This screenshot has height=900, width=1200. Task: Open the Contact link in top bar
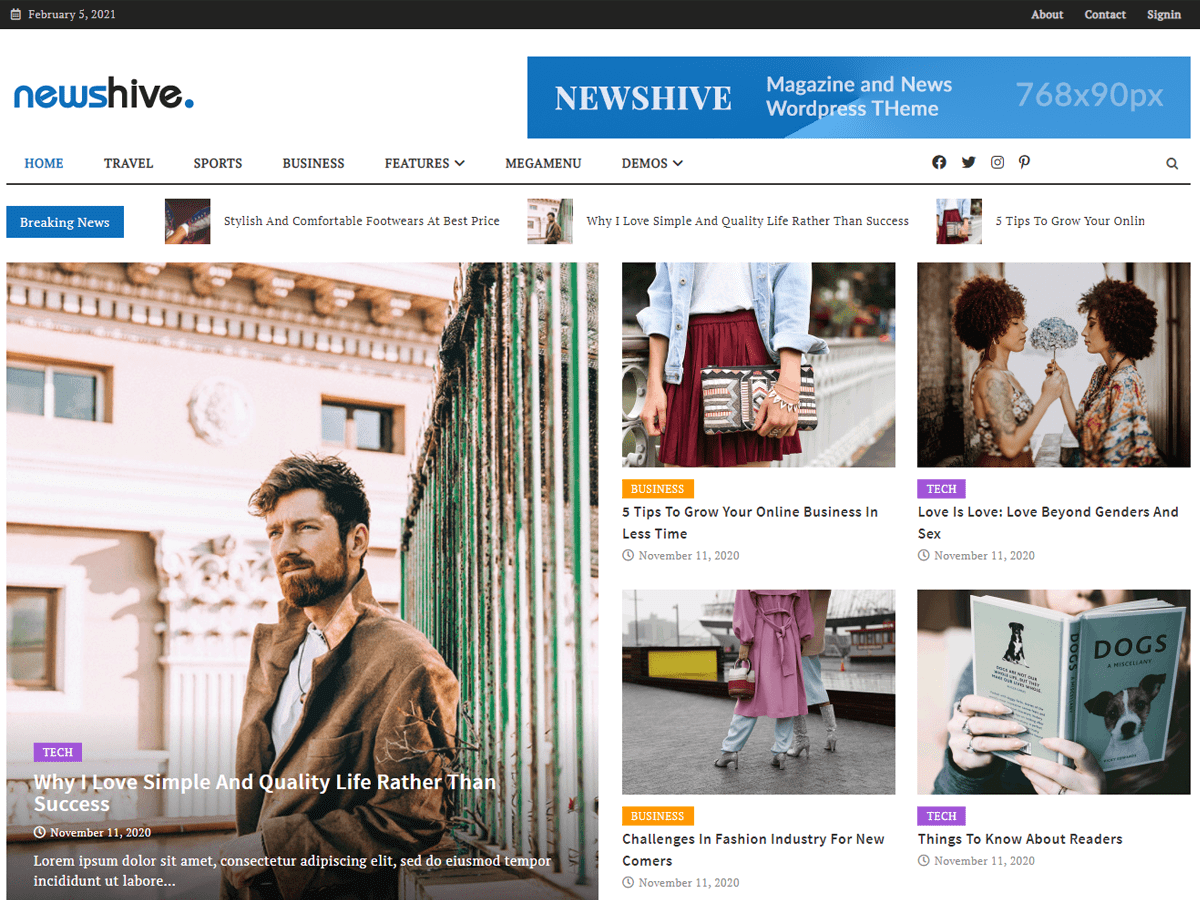(1105, 15)
